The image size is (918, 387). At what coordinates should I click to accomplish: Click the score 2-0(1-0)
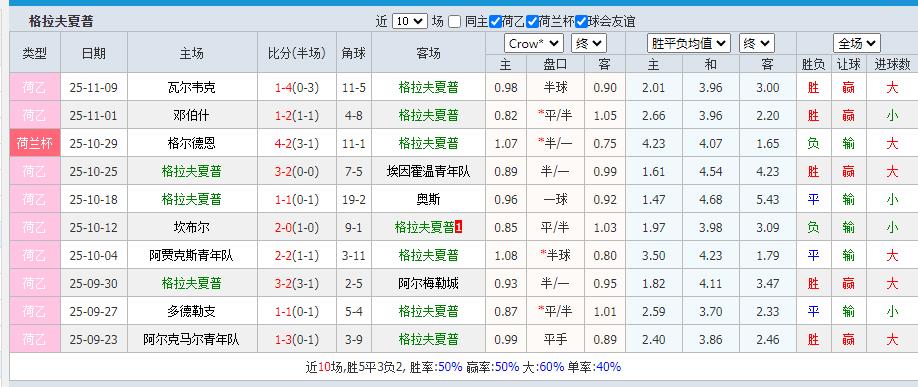[x=297, y=227]
